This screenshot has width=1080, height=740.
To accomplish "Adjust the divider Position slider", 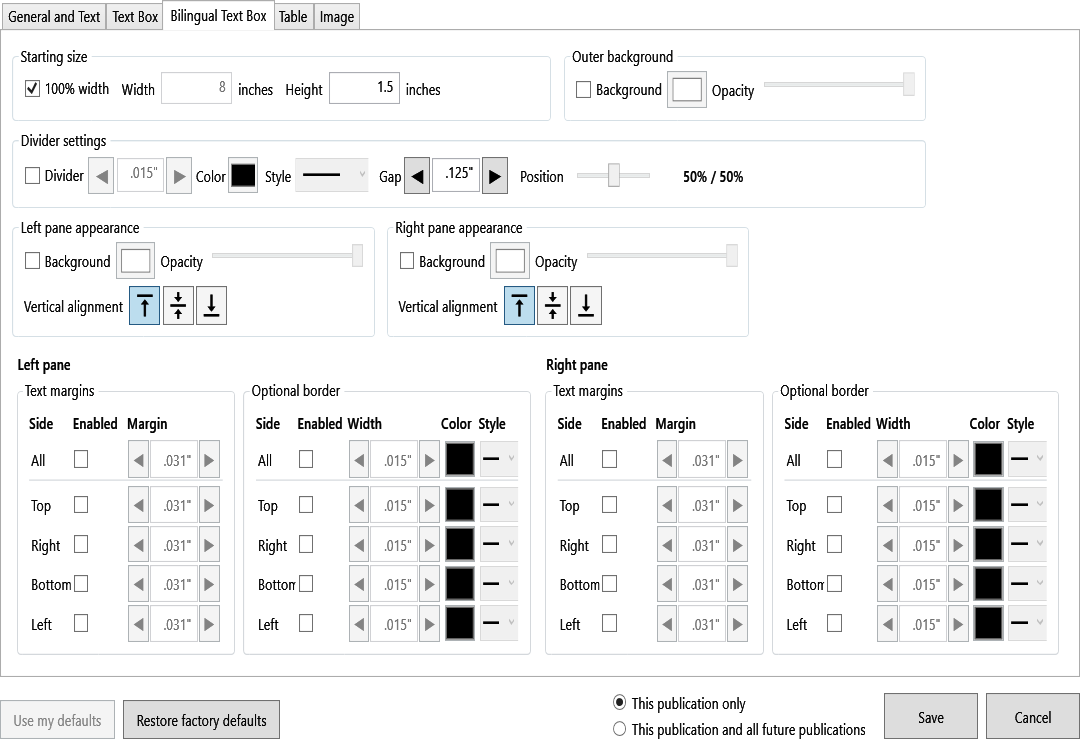I will click(613, 175).
